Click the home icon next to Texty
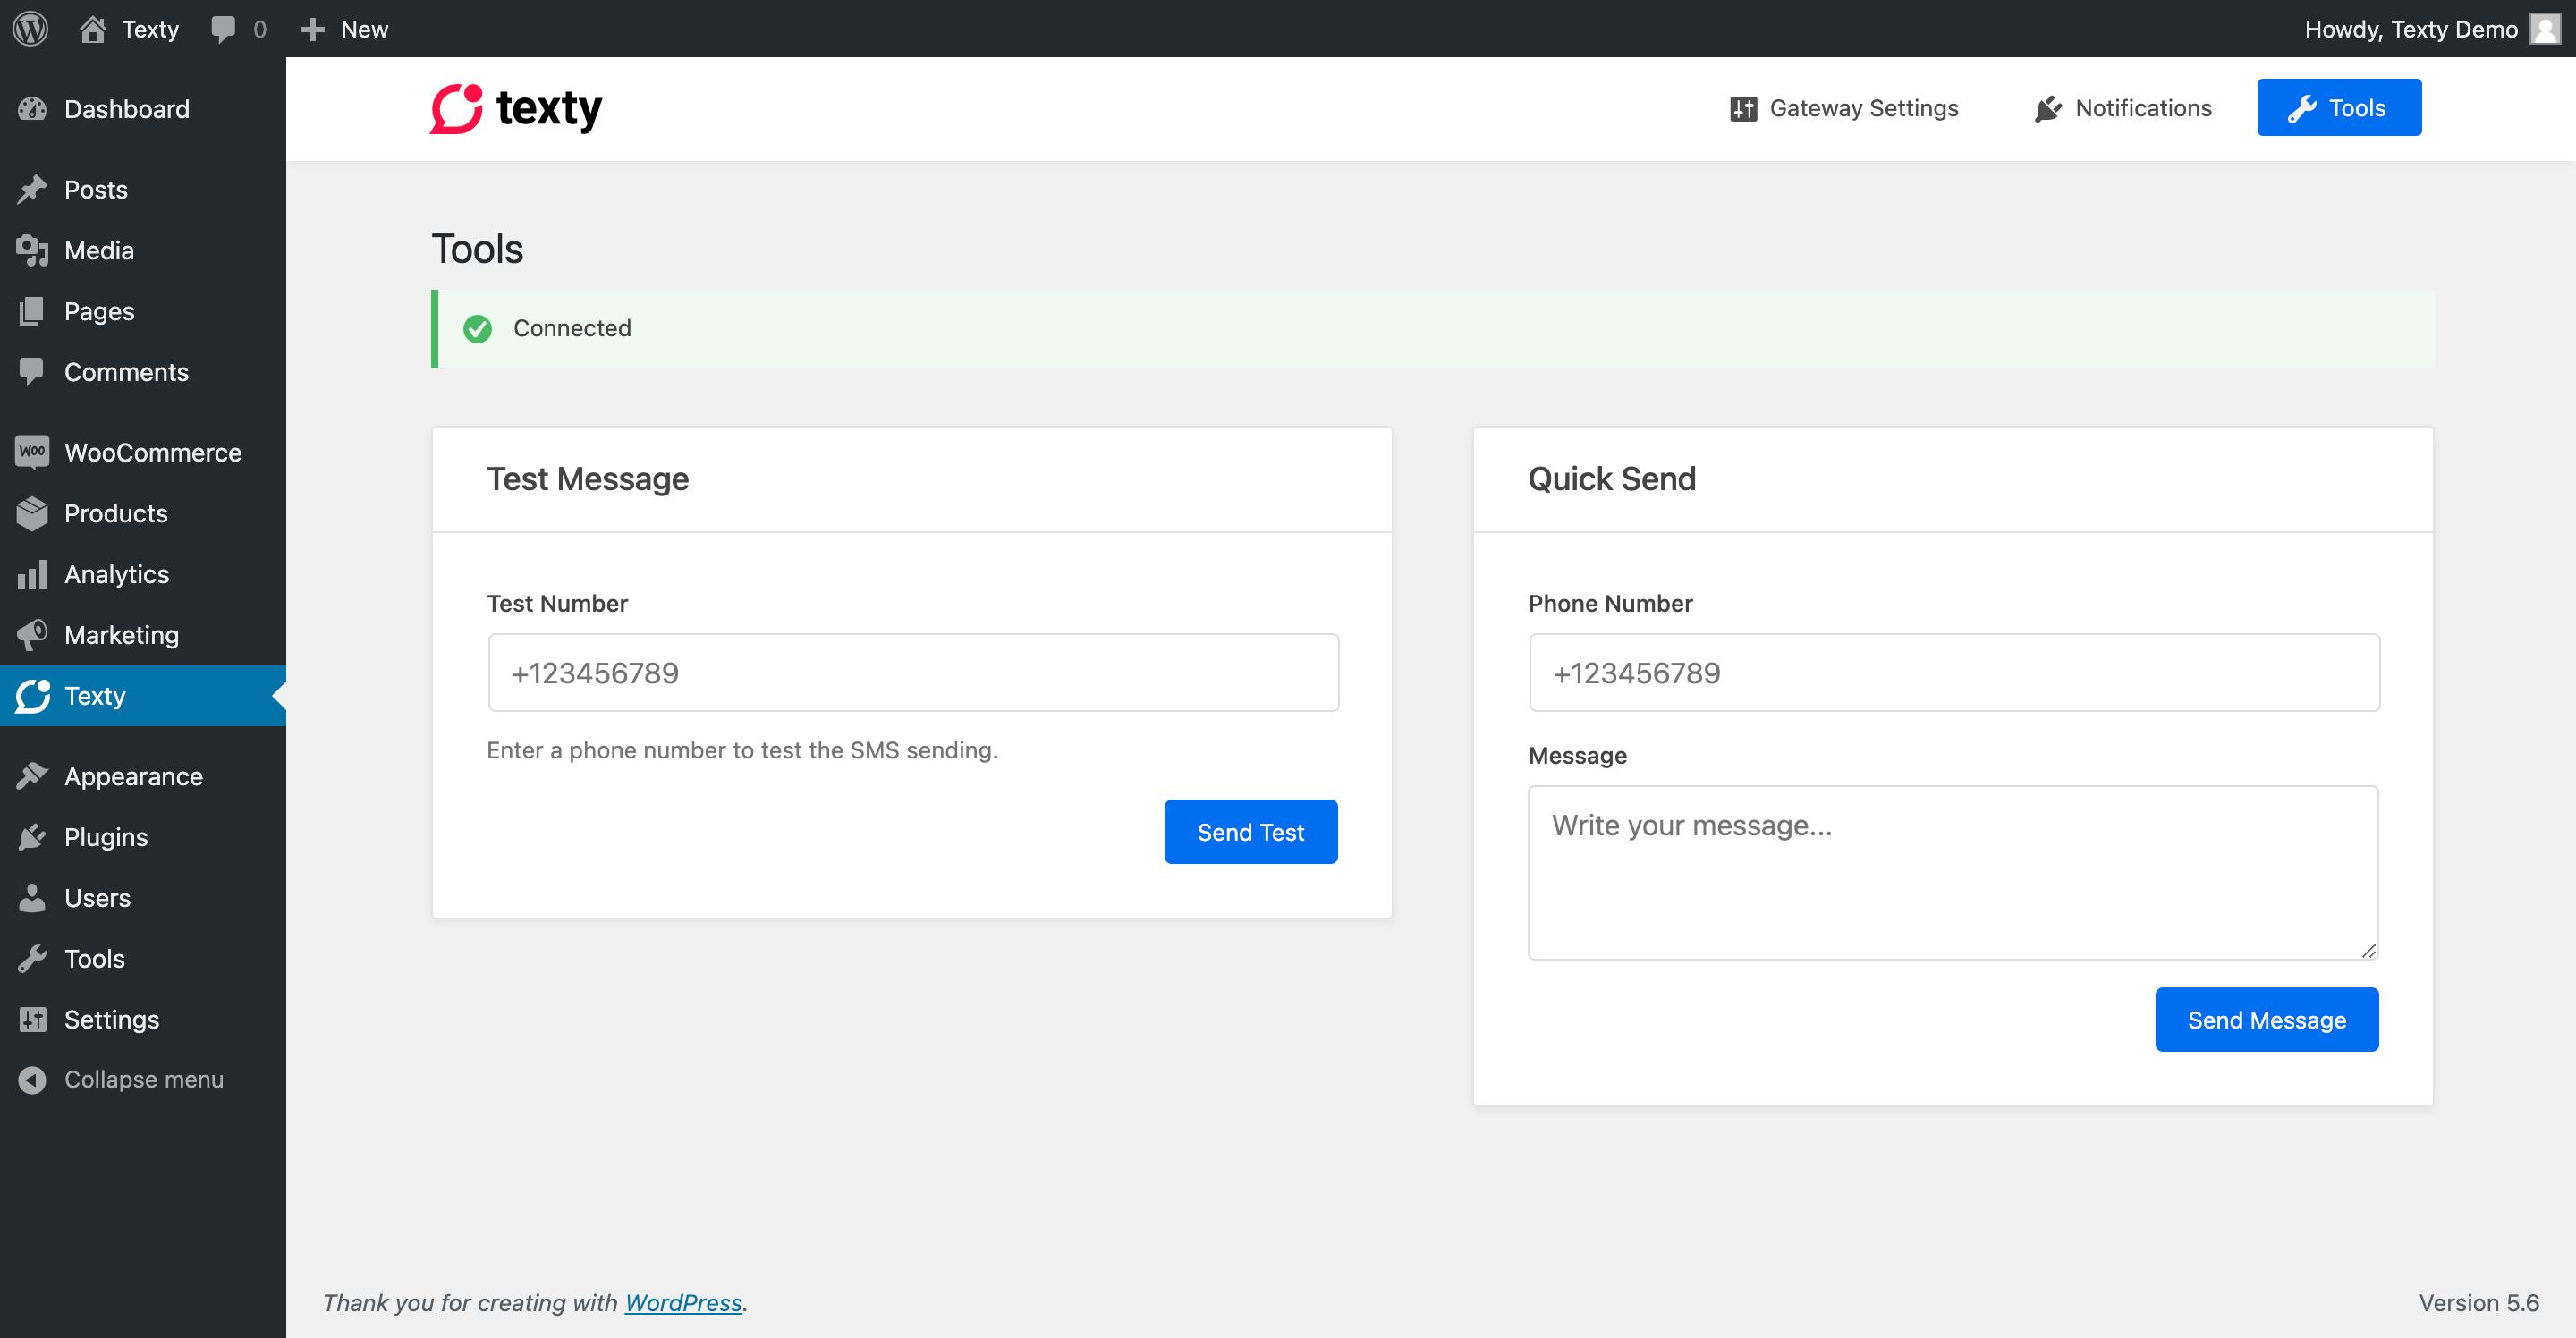The width and height of the screenshot is (2576, 1338). pos(93,28)
